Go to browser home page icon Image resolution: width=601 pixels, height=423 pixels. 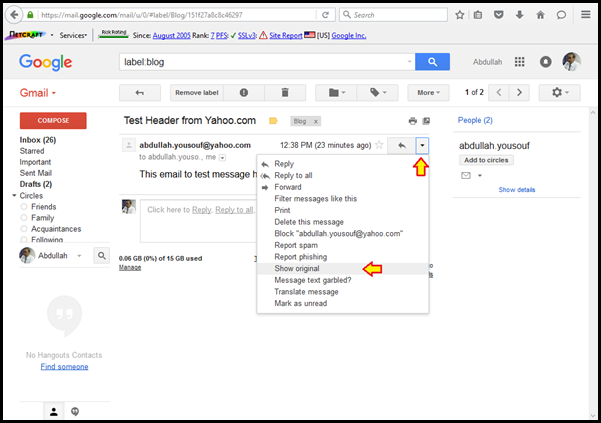point(540,15)
